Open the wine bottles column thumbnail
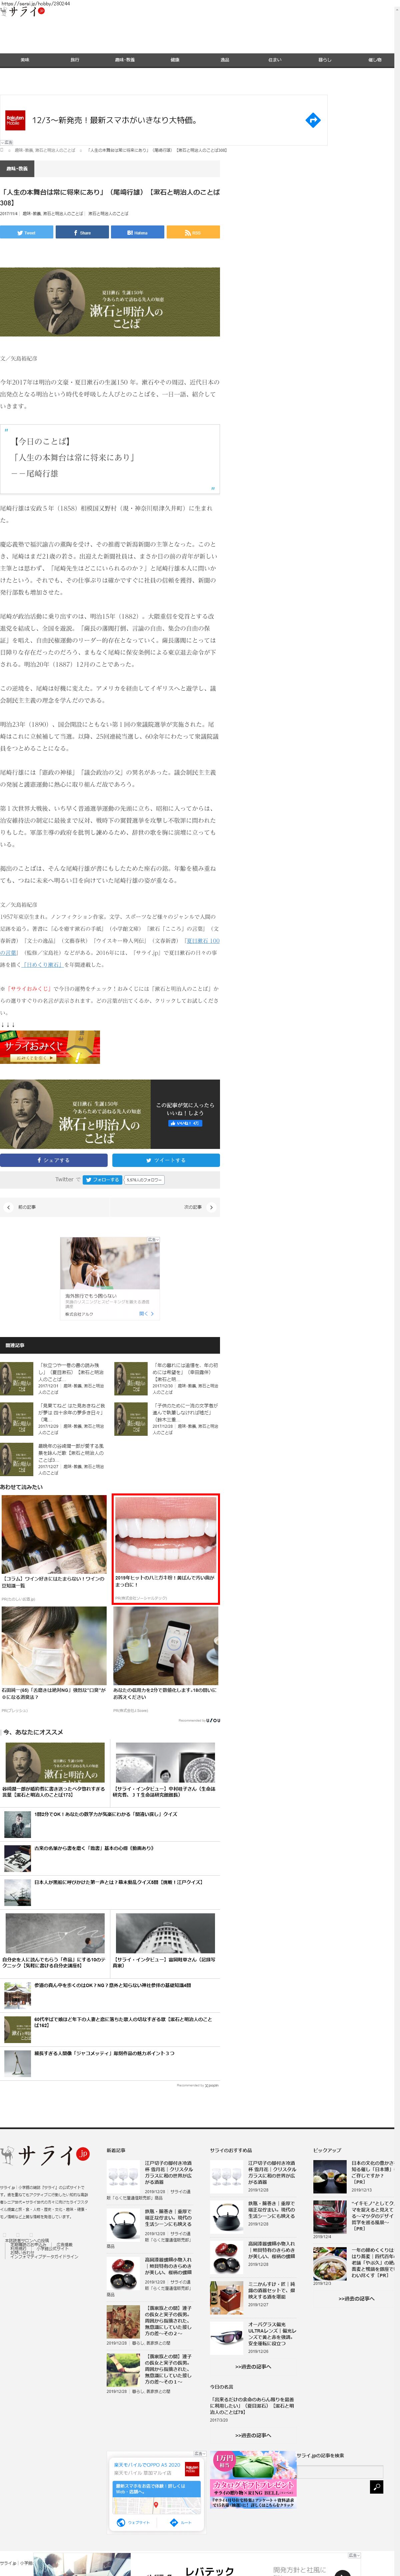Image resolution: width=400 pixels, height=2576 pixels. coord(54,1535)
